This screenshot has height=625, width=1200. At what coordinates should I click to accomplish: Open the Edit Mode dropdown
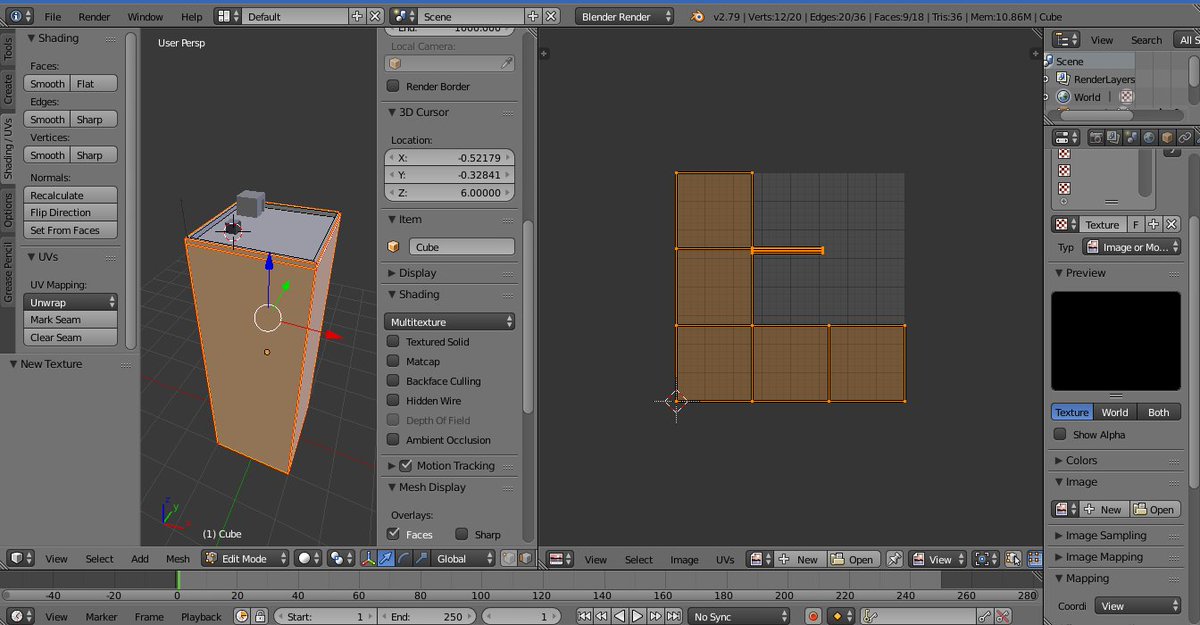245,558
